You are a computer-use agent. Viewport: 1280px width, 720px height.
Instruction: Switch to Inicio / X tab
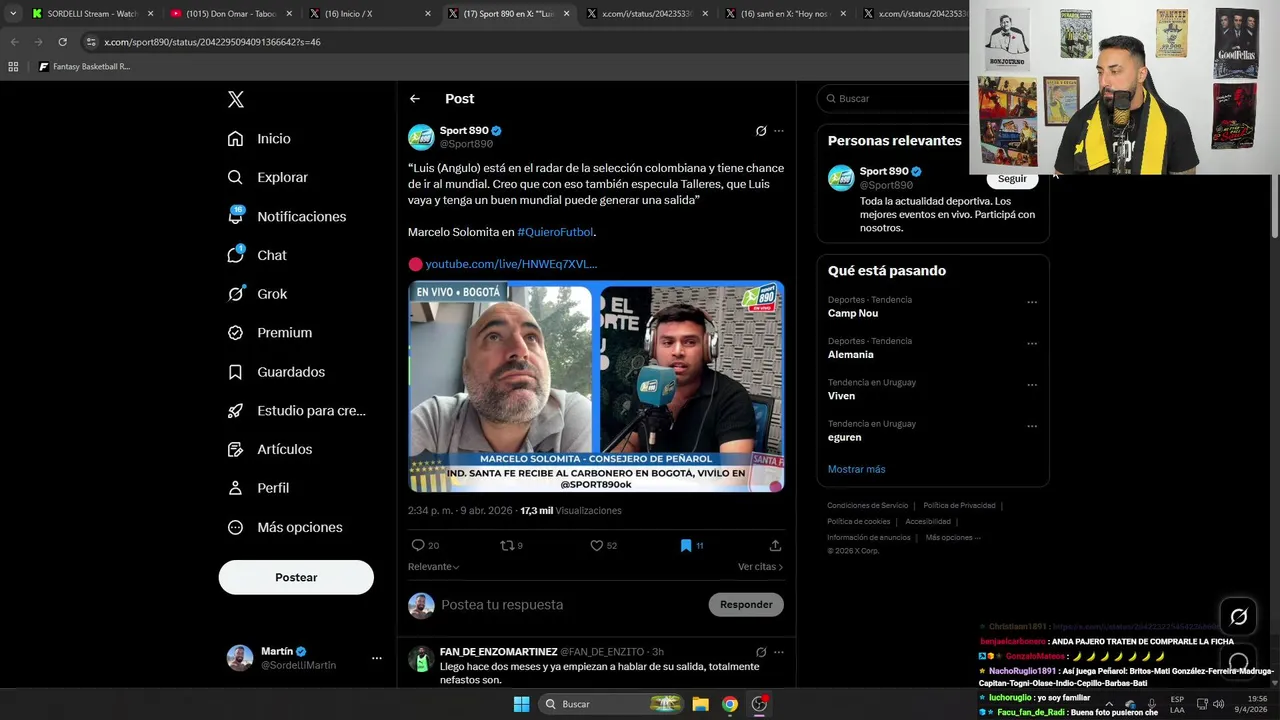370,14
